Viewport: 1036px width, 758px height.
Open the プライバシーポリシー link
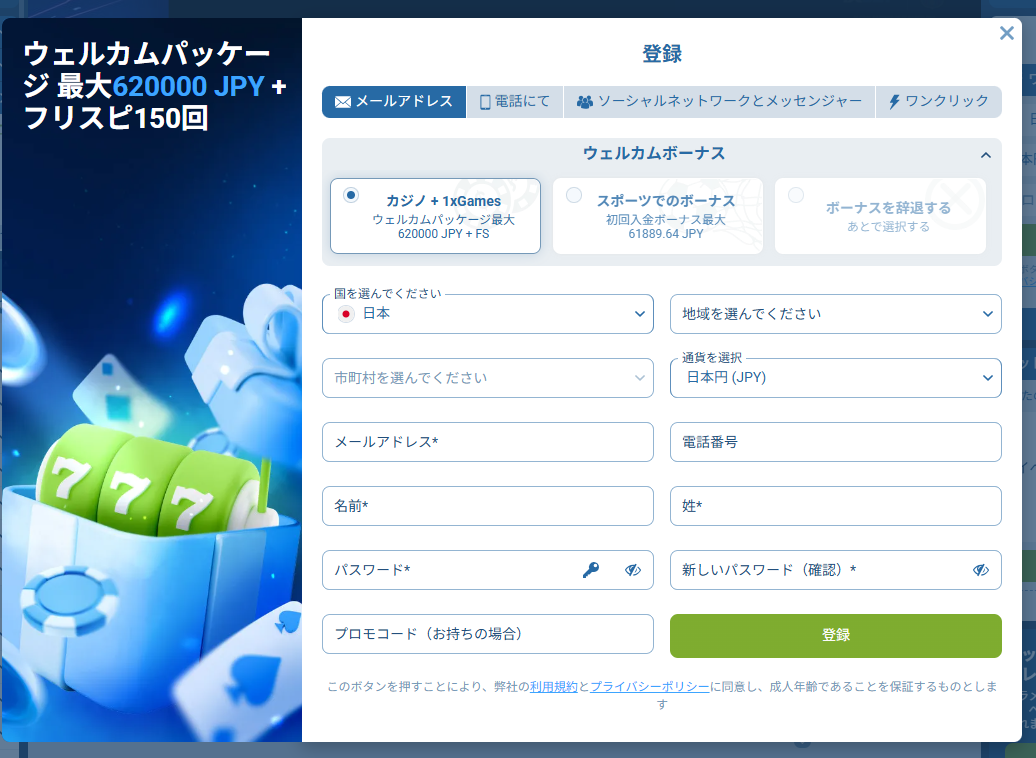tap(649, 687)
